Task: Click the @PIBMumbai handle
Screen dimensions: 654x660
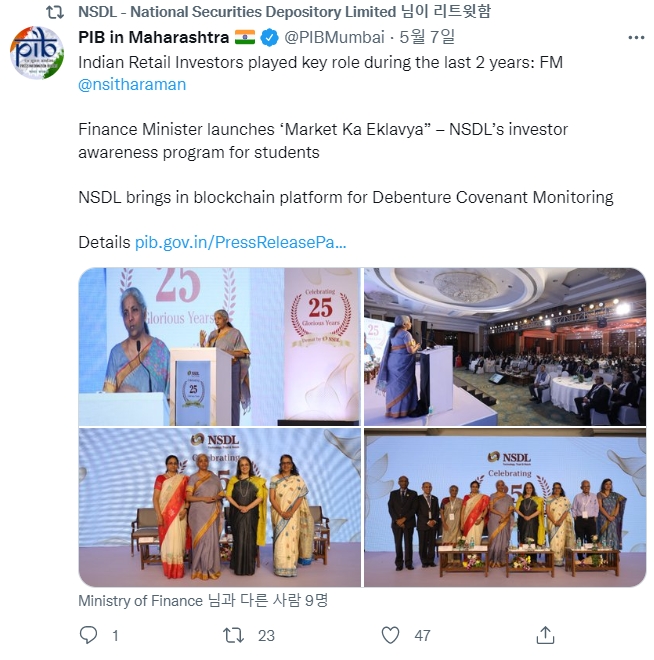Action: [336, 38]
